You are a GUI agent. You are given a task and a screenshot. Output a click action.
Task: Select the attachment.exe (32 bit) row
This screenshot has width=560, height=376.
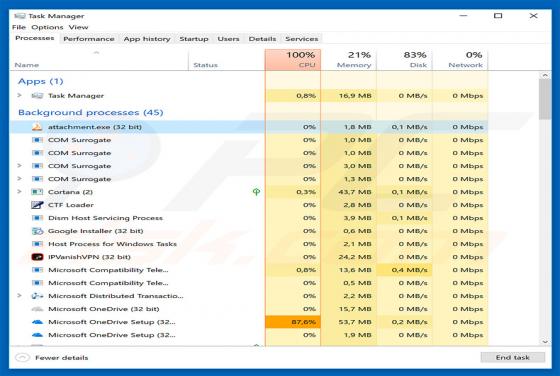[x=249, y=127]
